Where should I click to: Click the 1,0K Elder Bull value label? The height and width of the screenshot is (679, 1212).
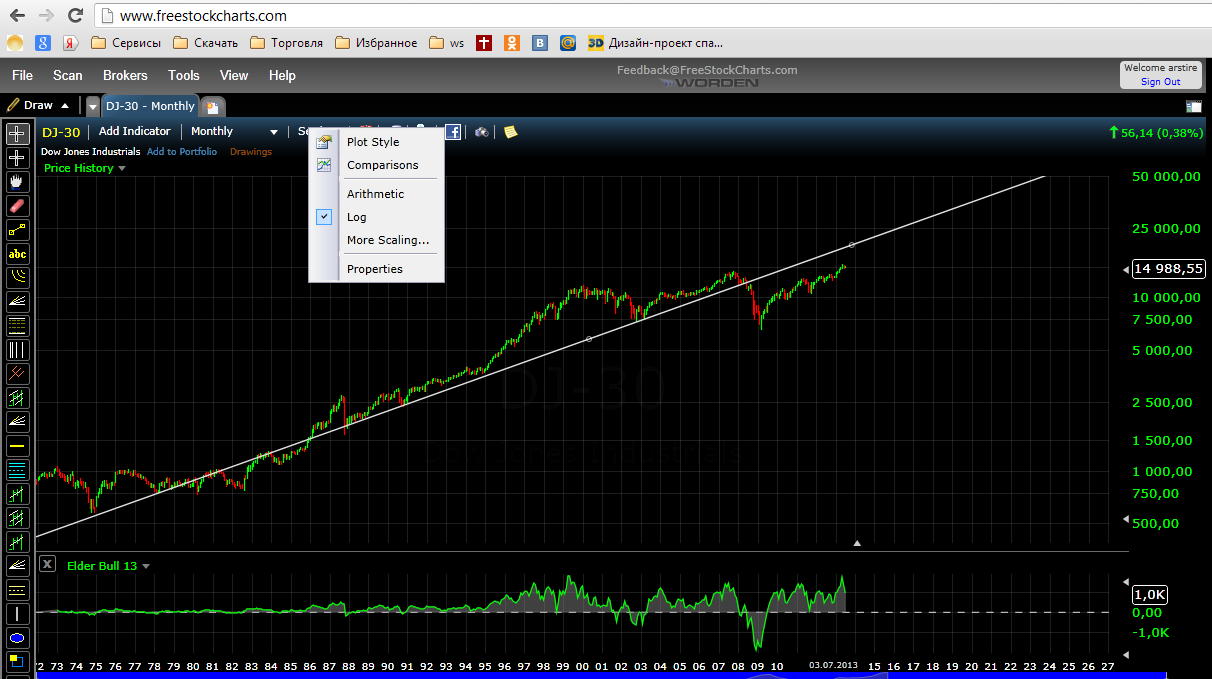pos(1149,595)
